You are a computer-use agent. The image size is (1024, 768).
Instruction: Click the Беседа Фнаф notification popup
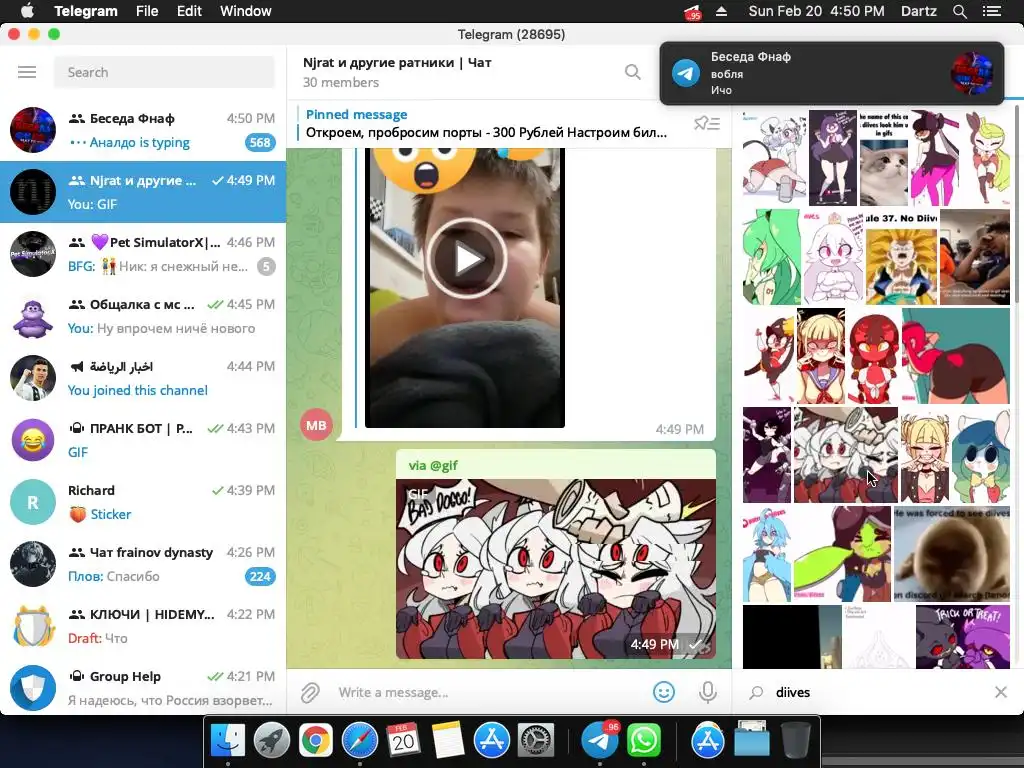click(x=831, y=73)
